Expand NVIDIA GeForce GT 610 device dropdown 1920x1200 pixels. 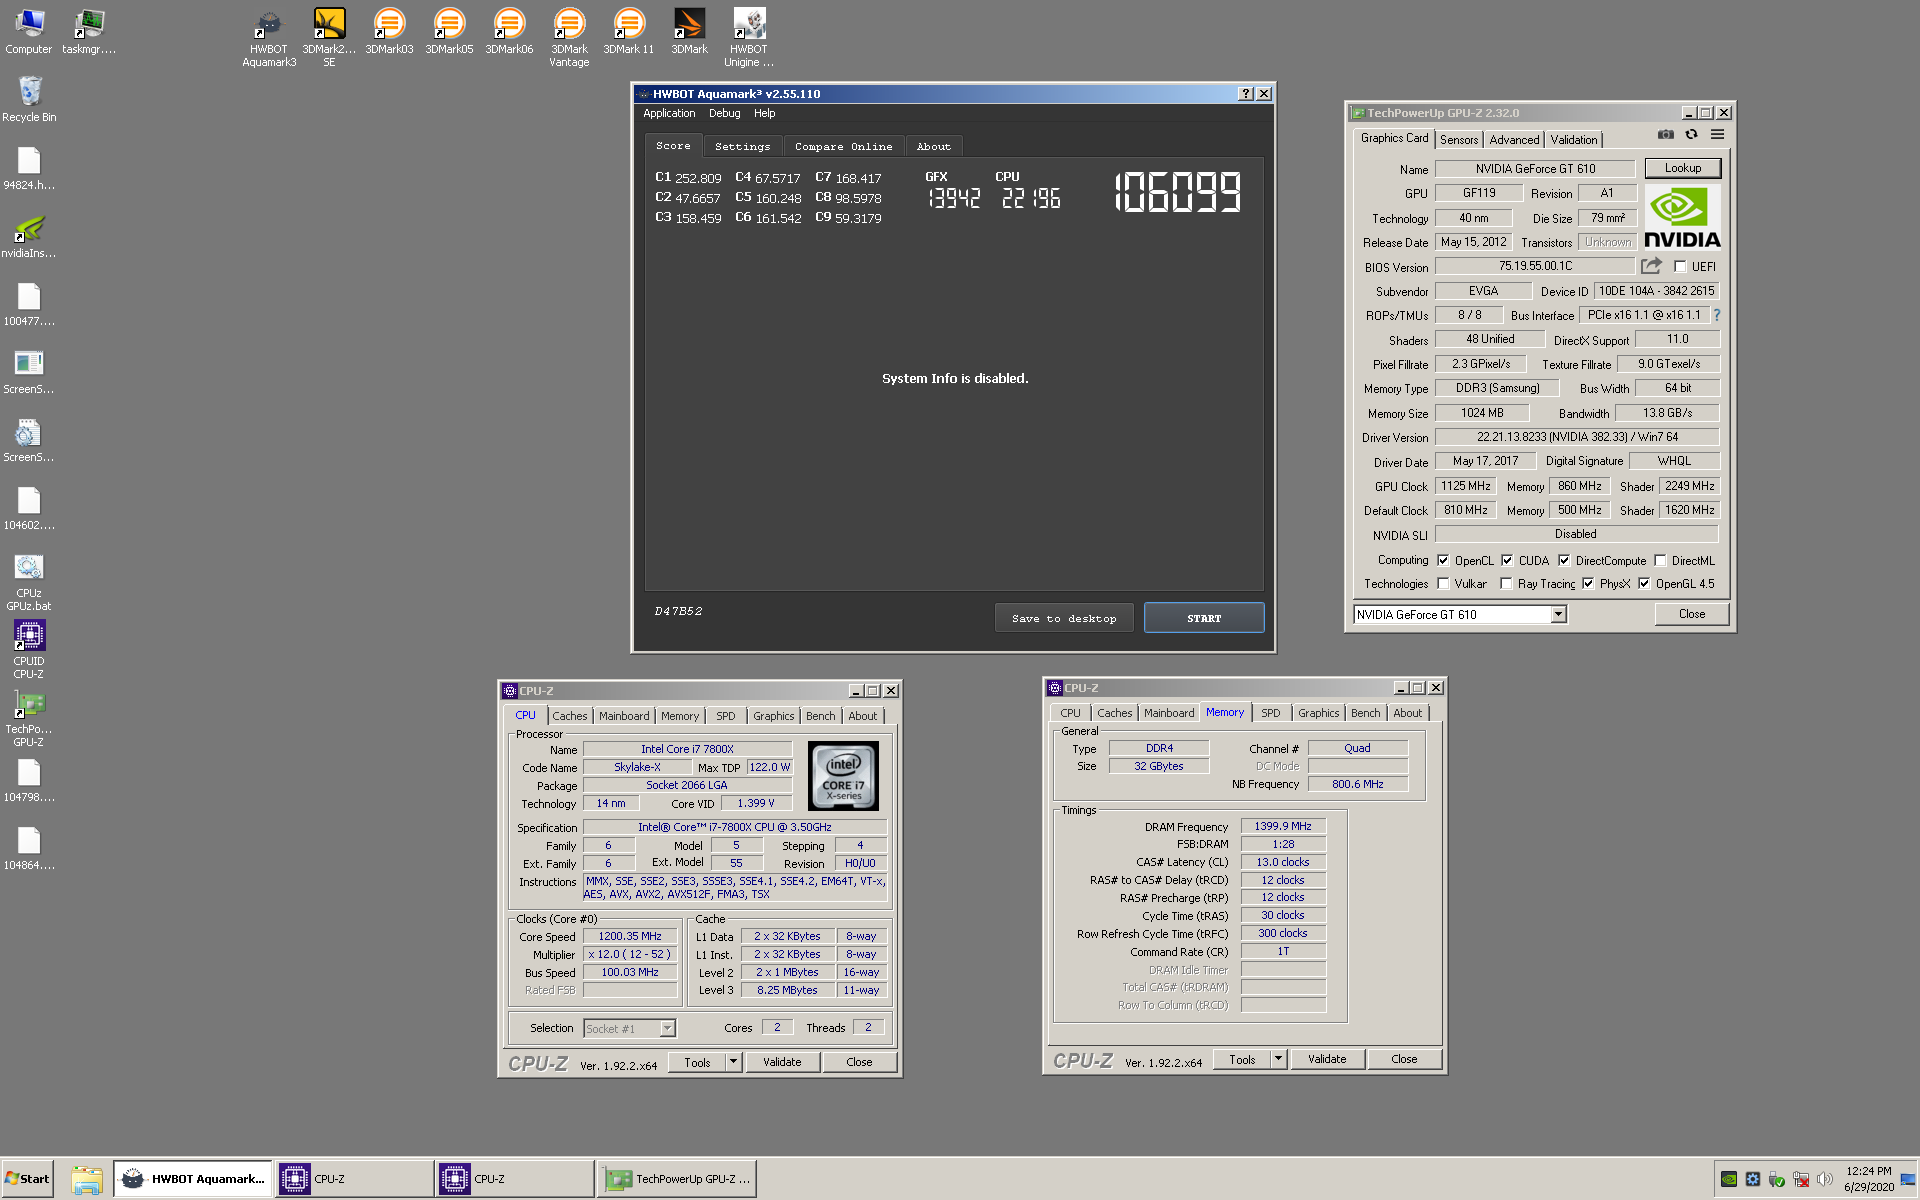click(x=1558, y=615)
